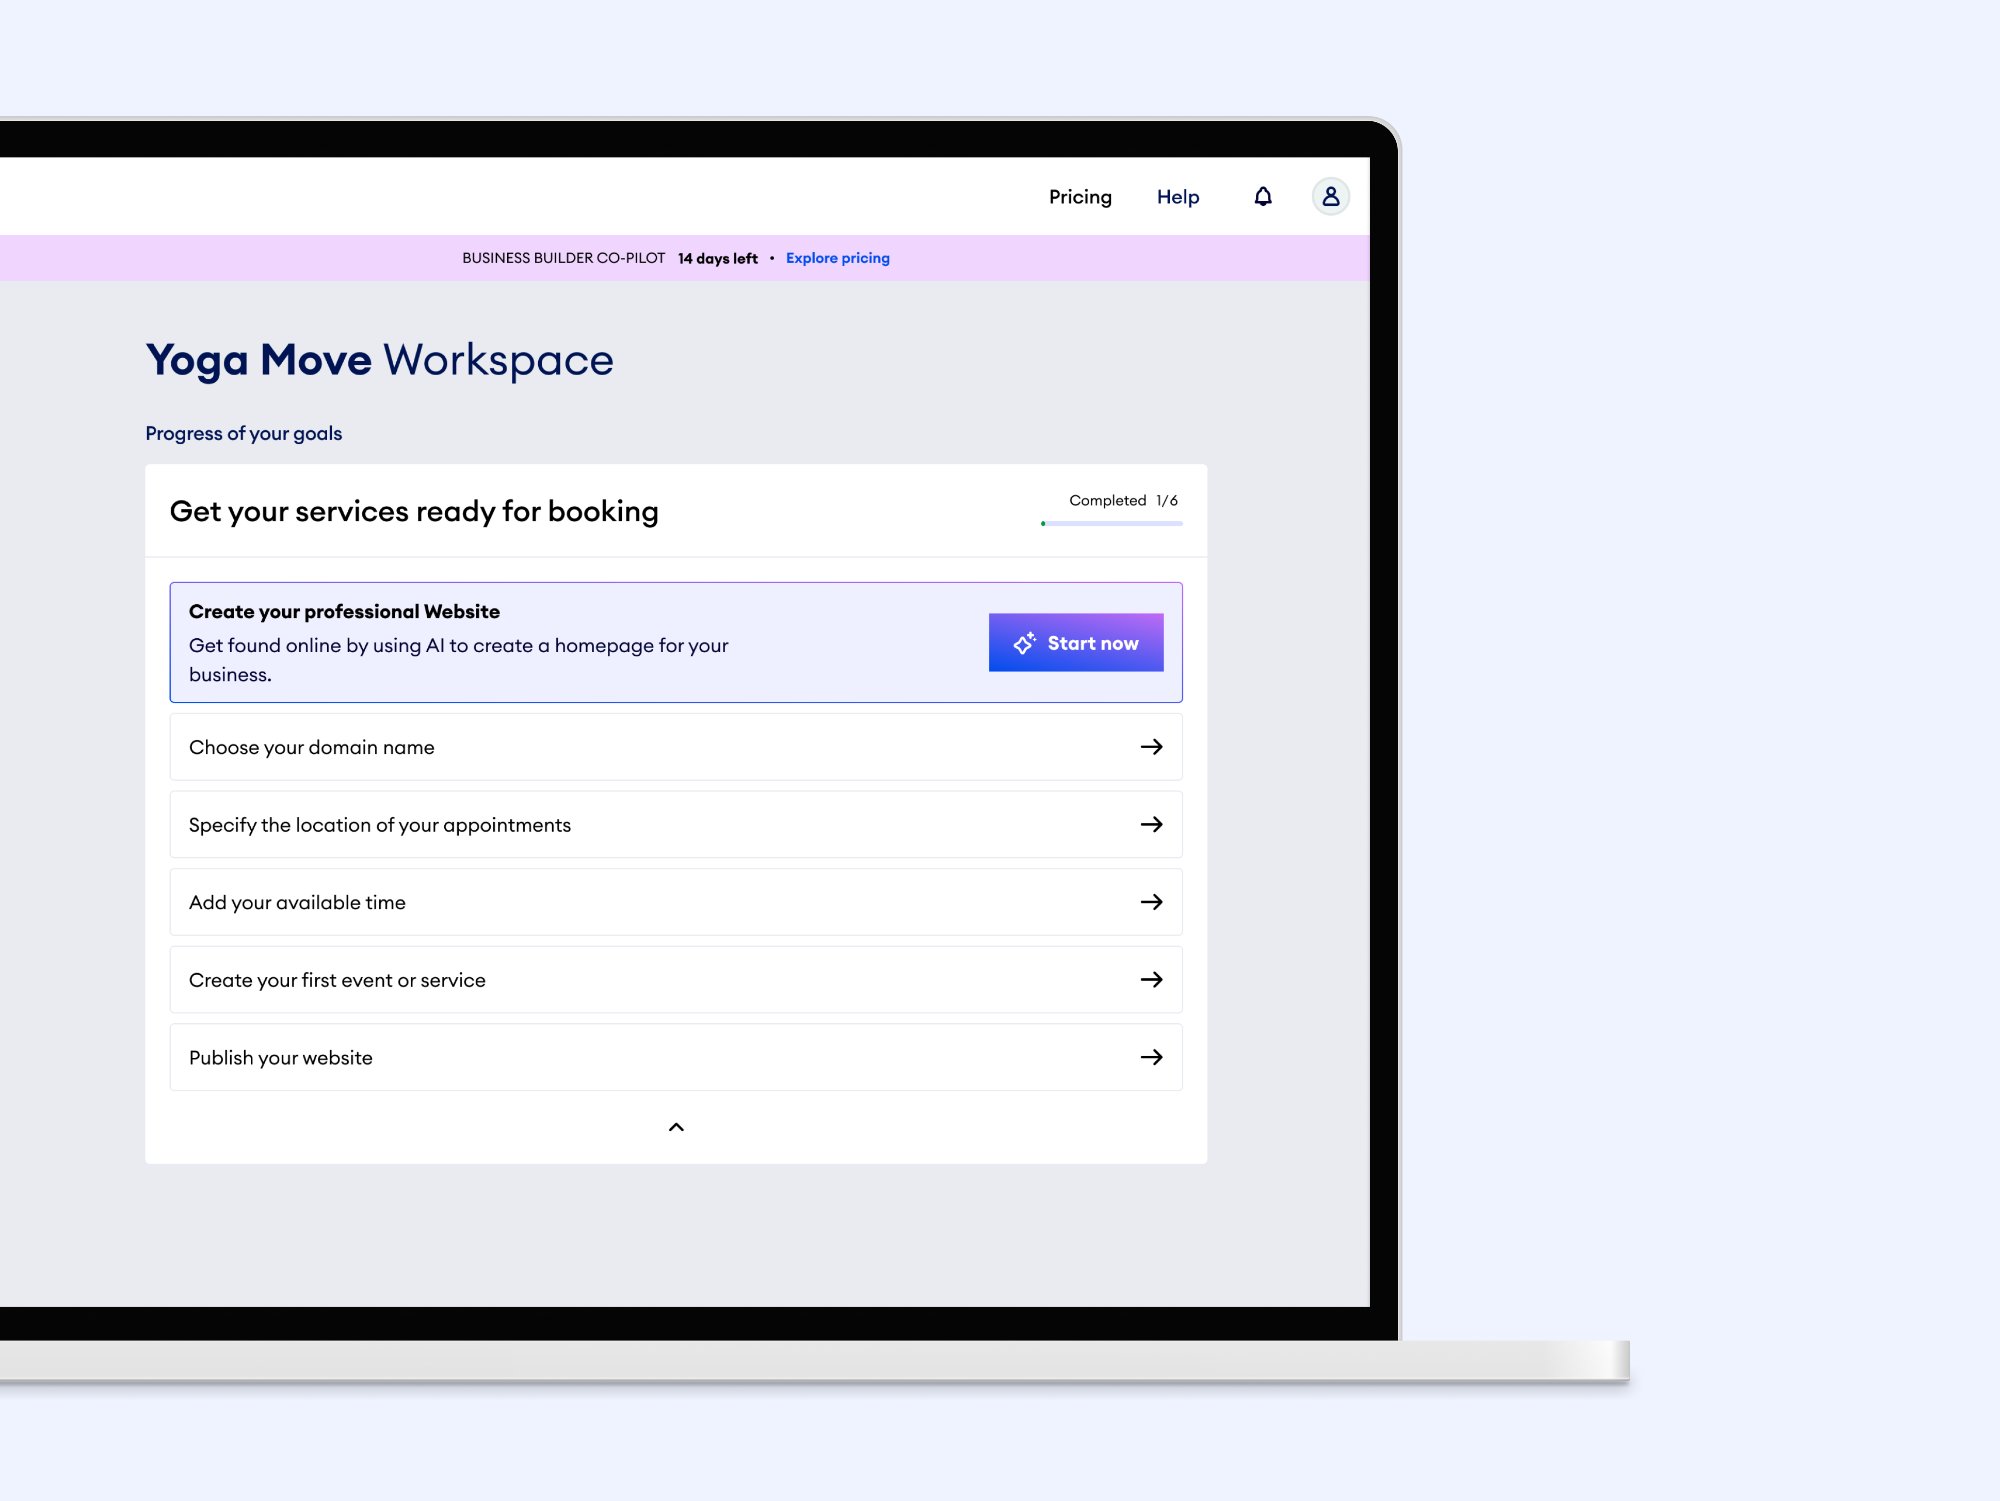Click the arrow next to Publish your website
The height and width of the screenshot is (1501, 2000).
(1151, 1057)
